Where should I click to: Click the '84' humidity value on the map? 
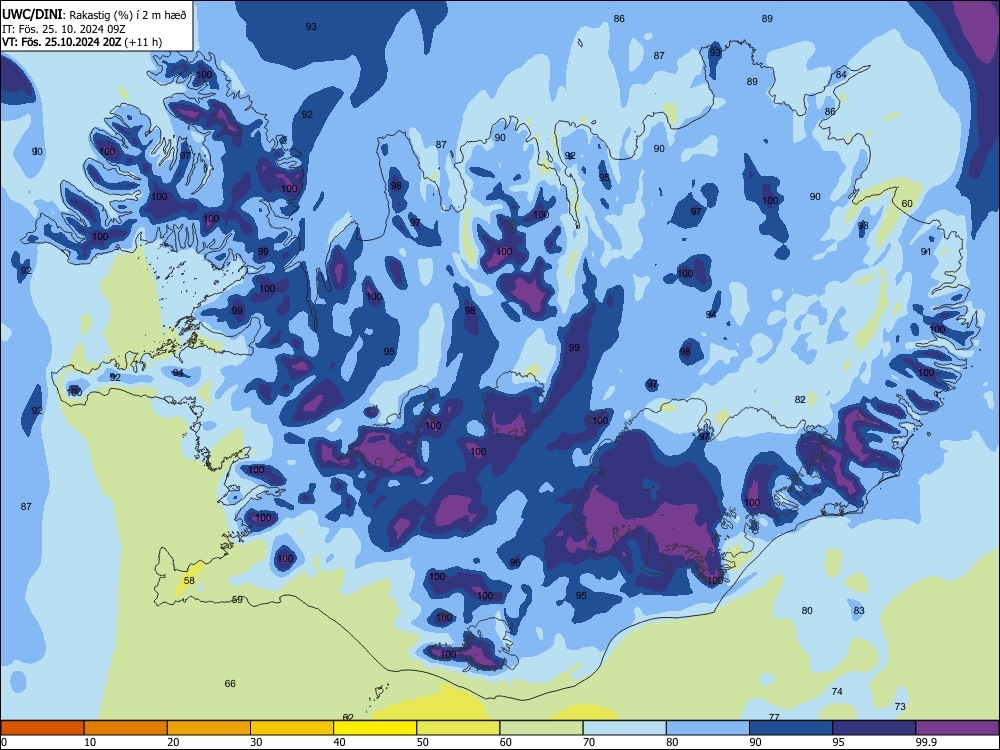coord(841,75)
